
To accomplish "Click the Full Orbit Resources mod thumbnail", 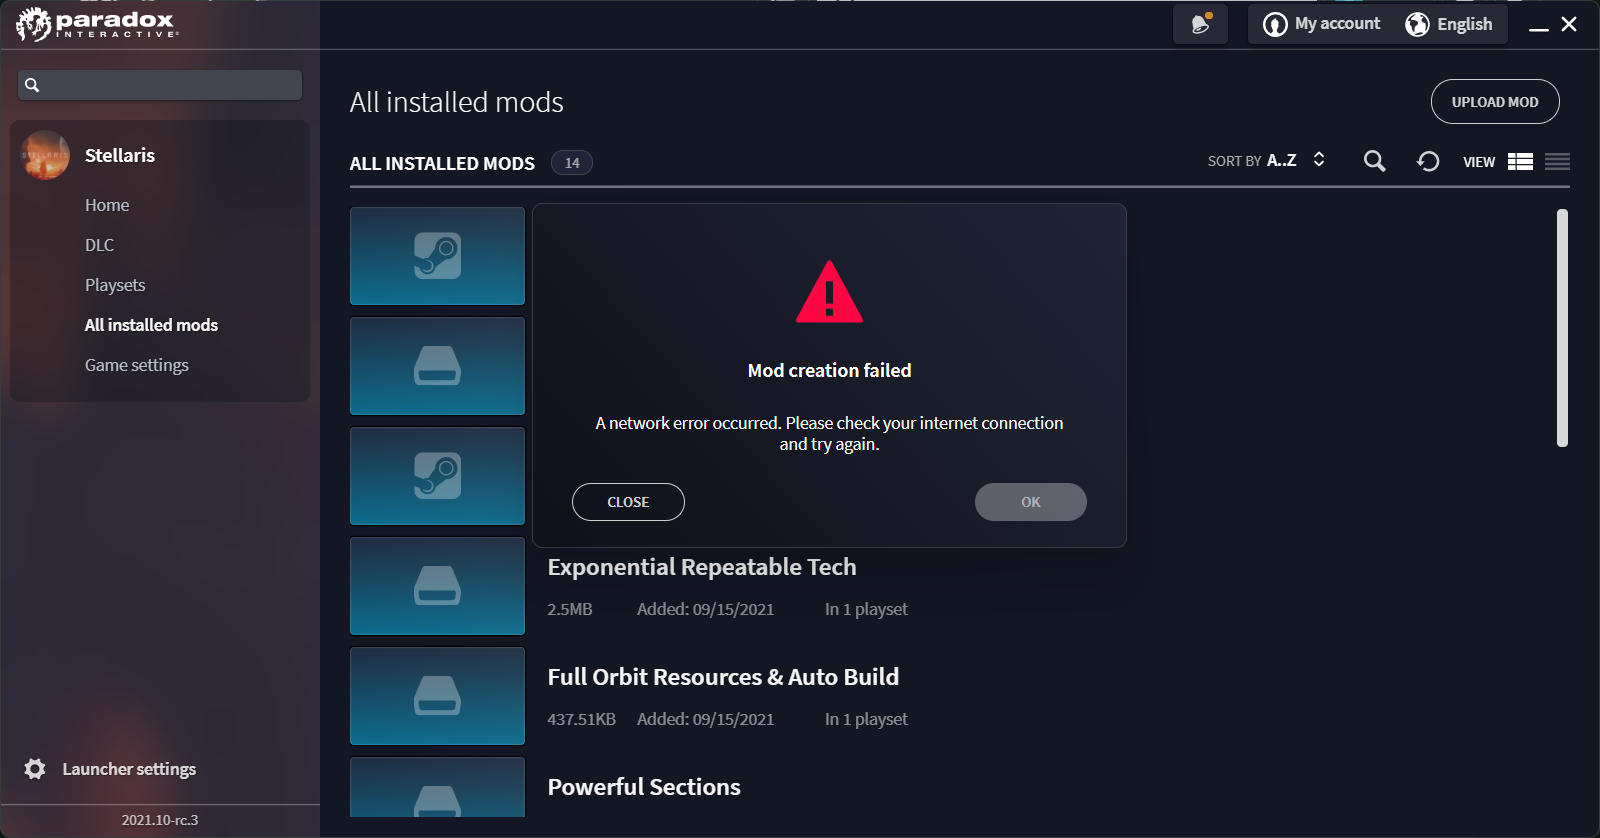I will point(437,696).
